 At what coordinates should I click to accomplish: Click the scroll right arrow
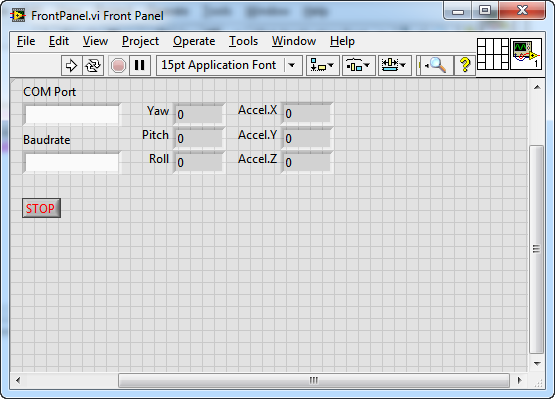click(x=519, y=381)
